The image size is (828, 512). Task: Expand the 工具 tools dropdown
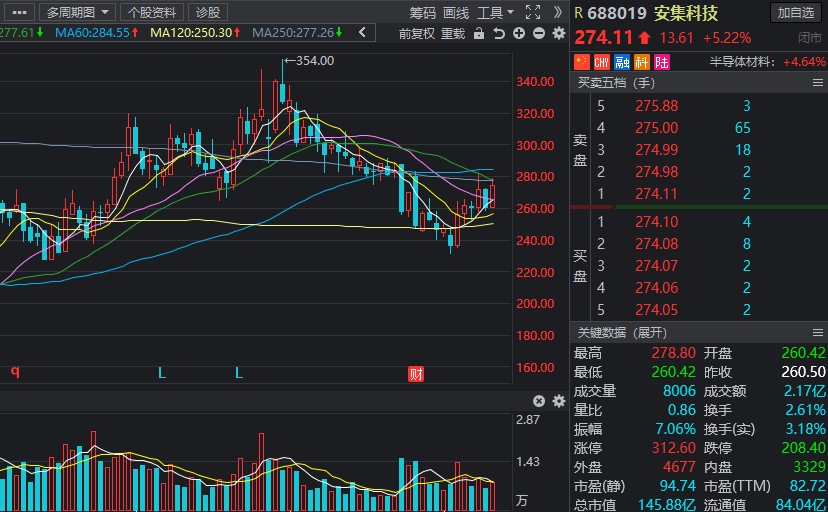[495, 13]
